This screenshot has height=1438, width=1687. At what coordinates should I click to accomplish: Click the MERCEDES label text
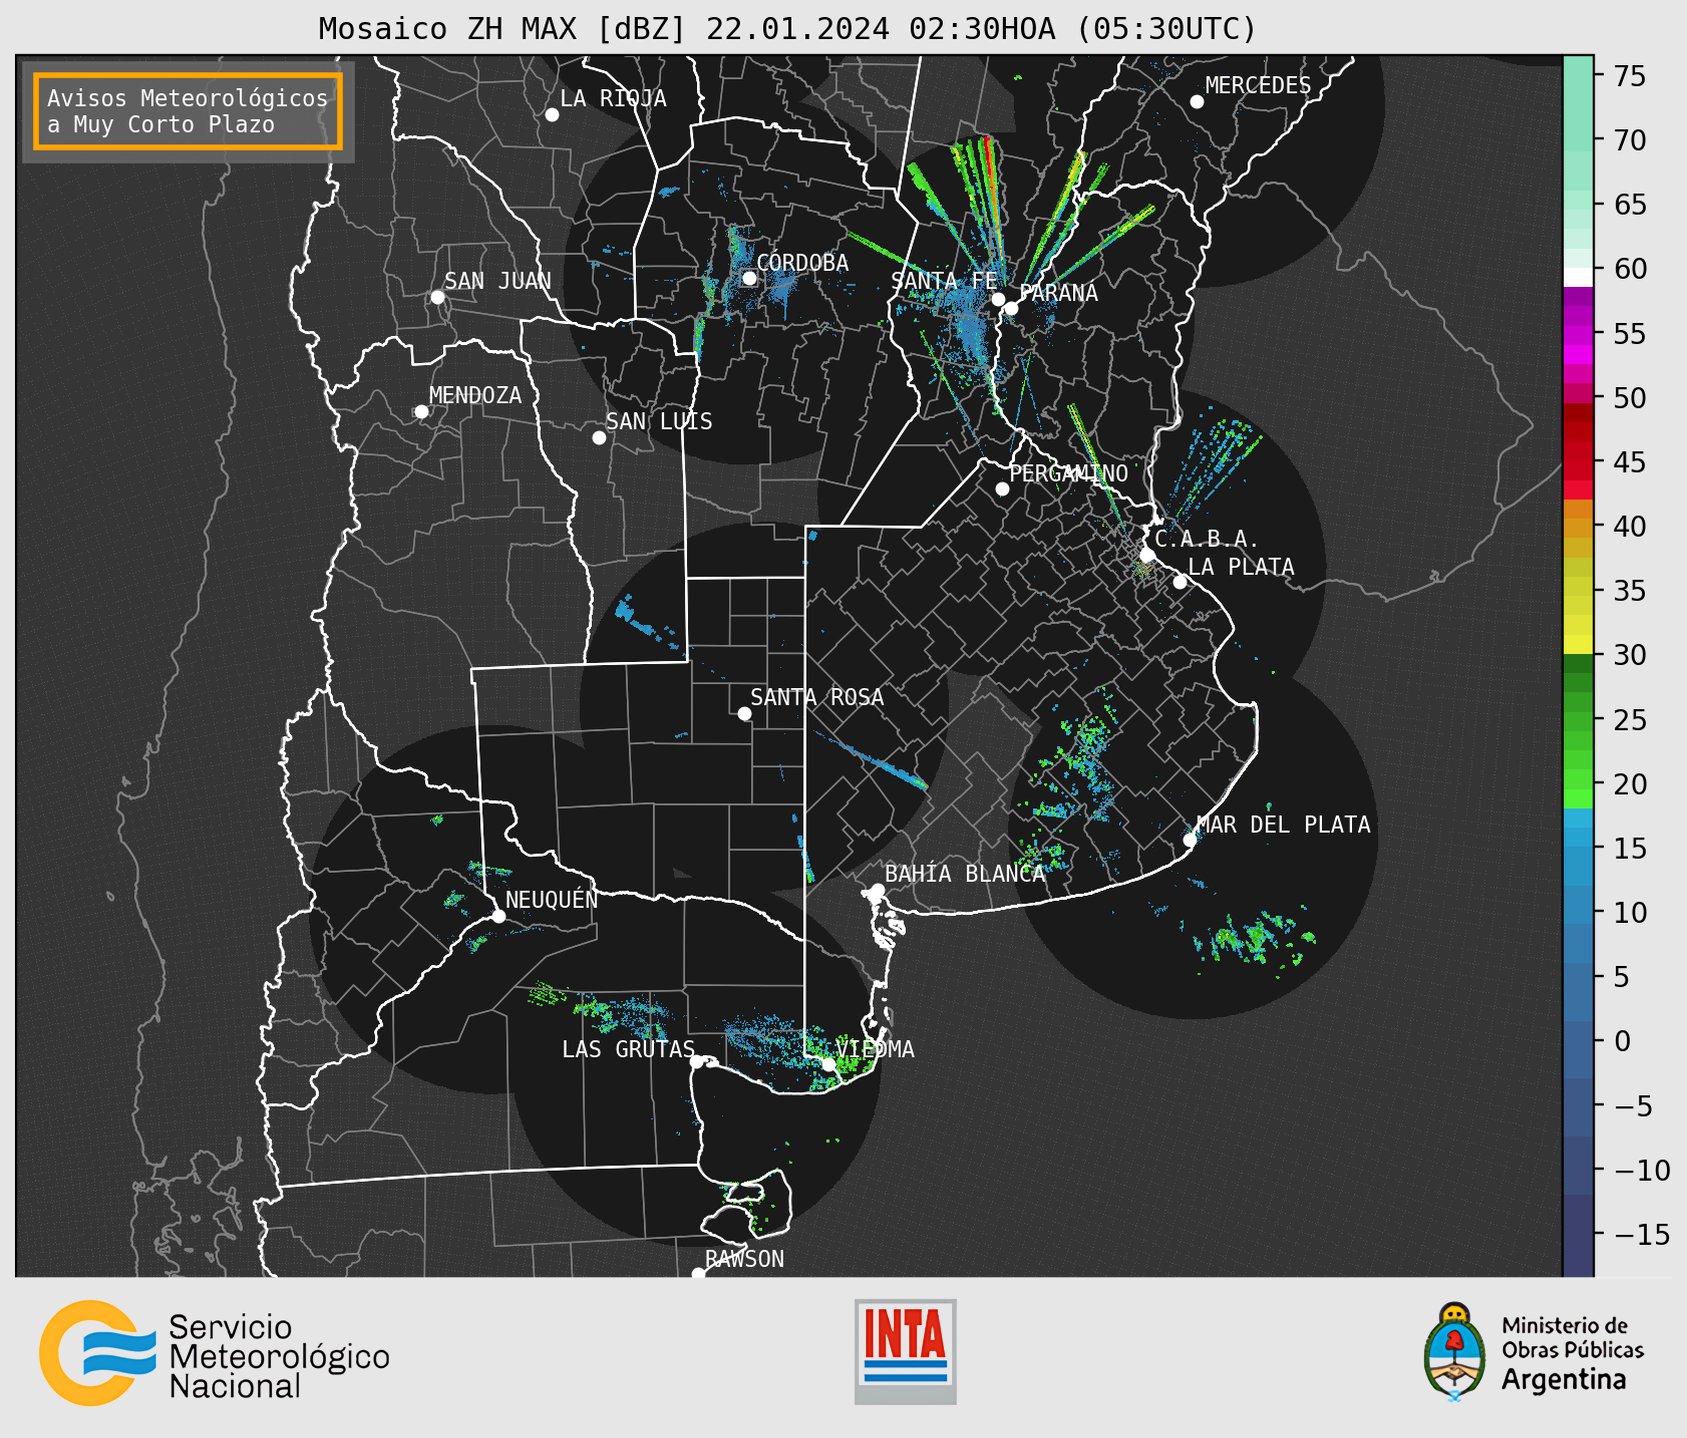coord(1257,86)
